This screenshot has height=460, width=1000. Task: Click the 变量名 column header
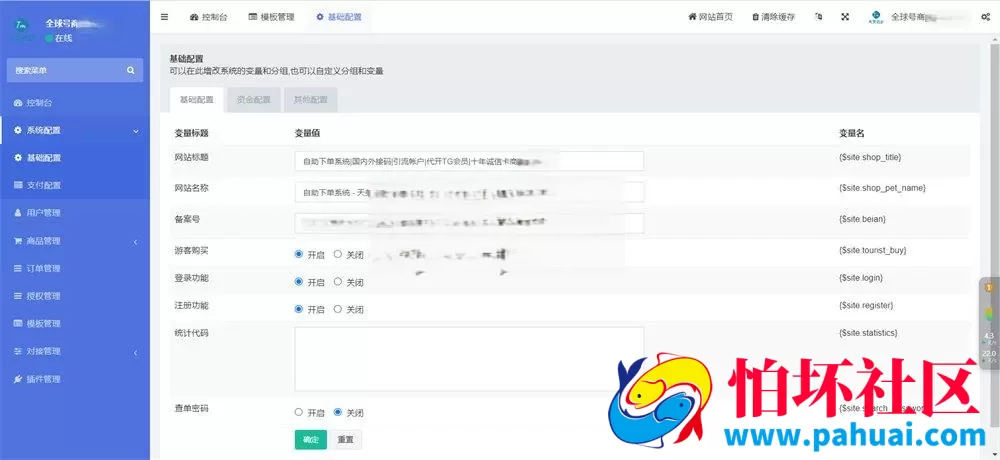pos(851,133)
